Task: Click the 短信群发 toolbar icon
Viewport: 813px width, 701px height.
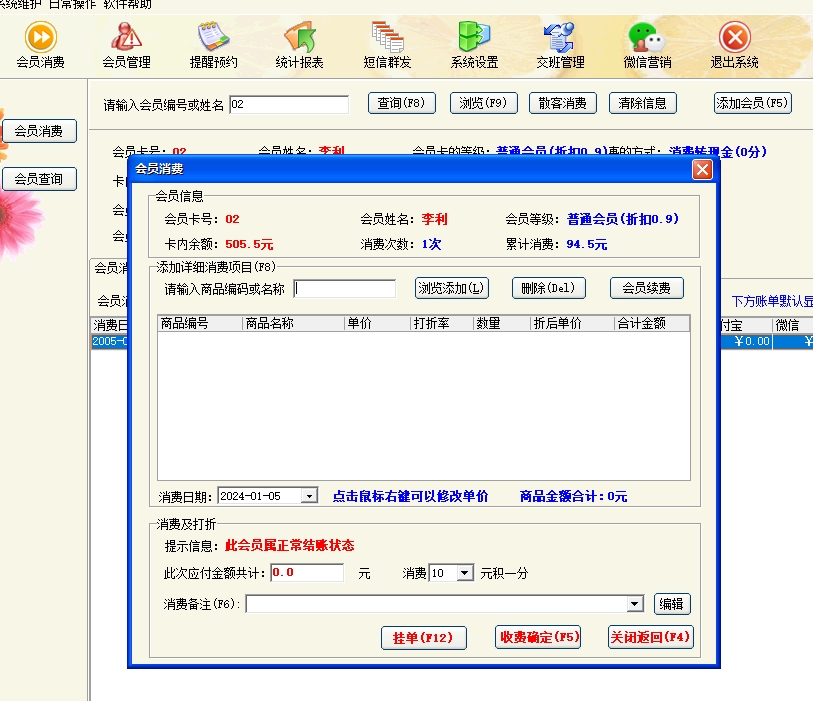Action: point(387,45)
